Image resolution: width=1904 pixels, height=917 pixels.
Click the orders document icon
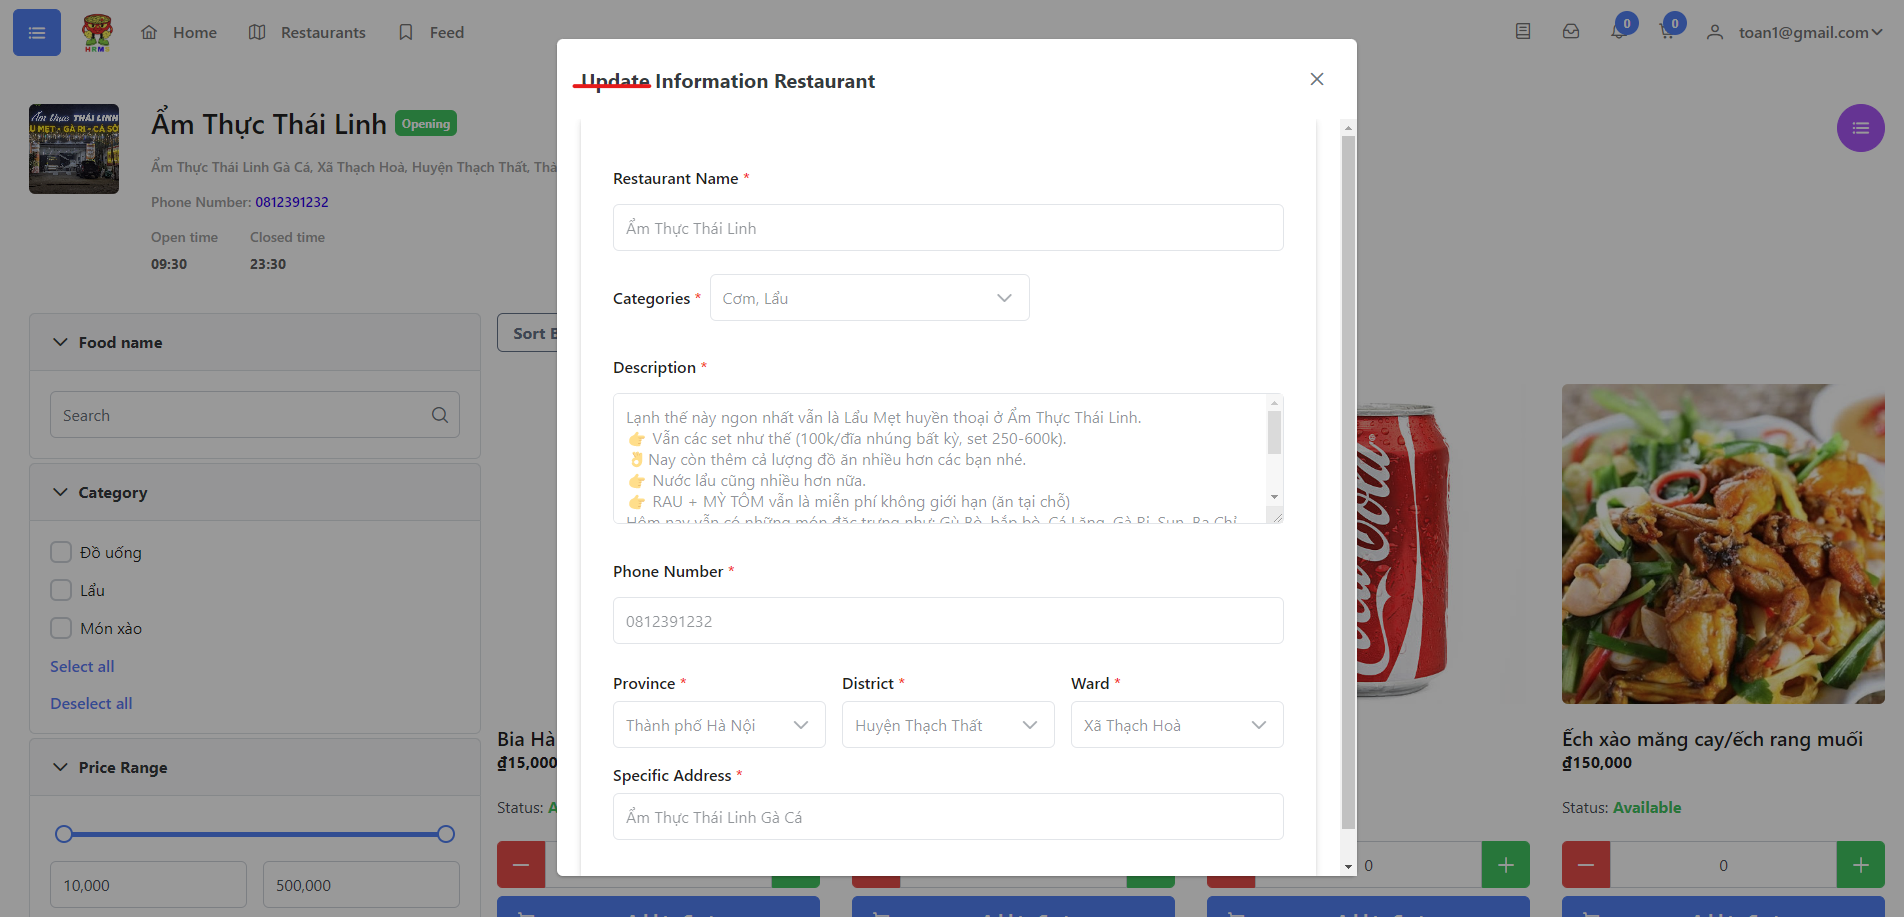coord(1523,31)
